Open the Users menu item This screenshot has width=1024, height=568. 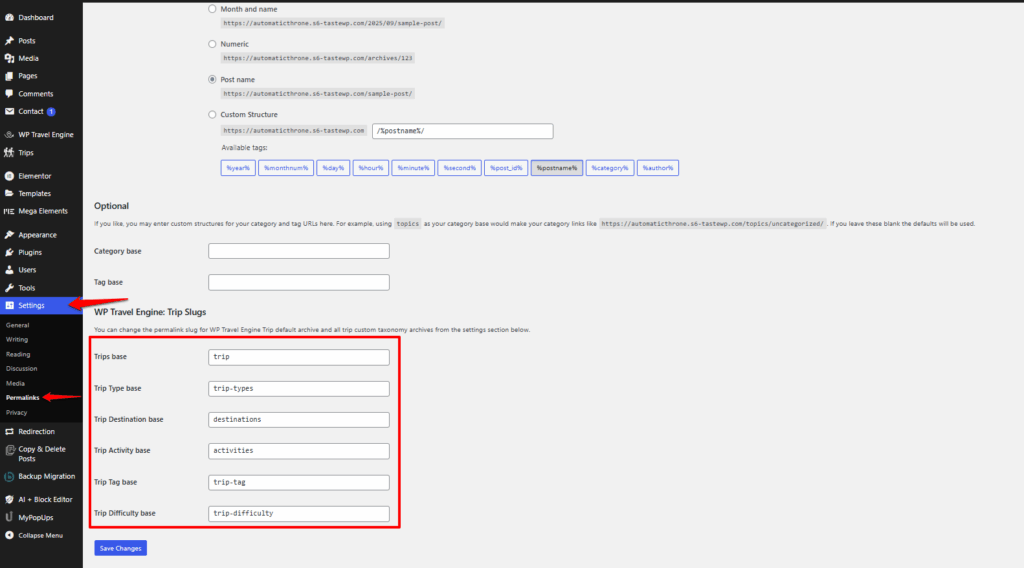[28, 269]
